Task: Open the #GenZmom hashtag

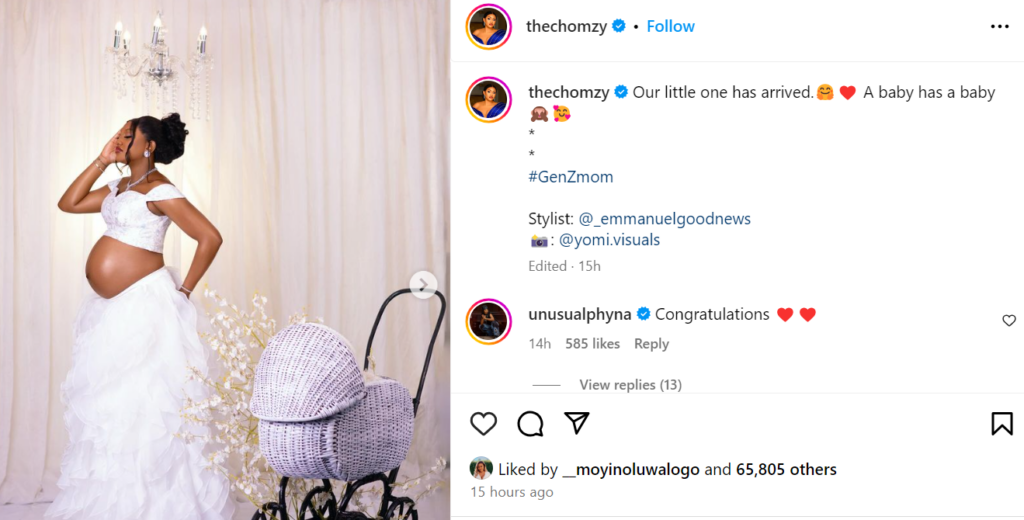Action: [x=570, y=177]
